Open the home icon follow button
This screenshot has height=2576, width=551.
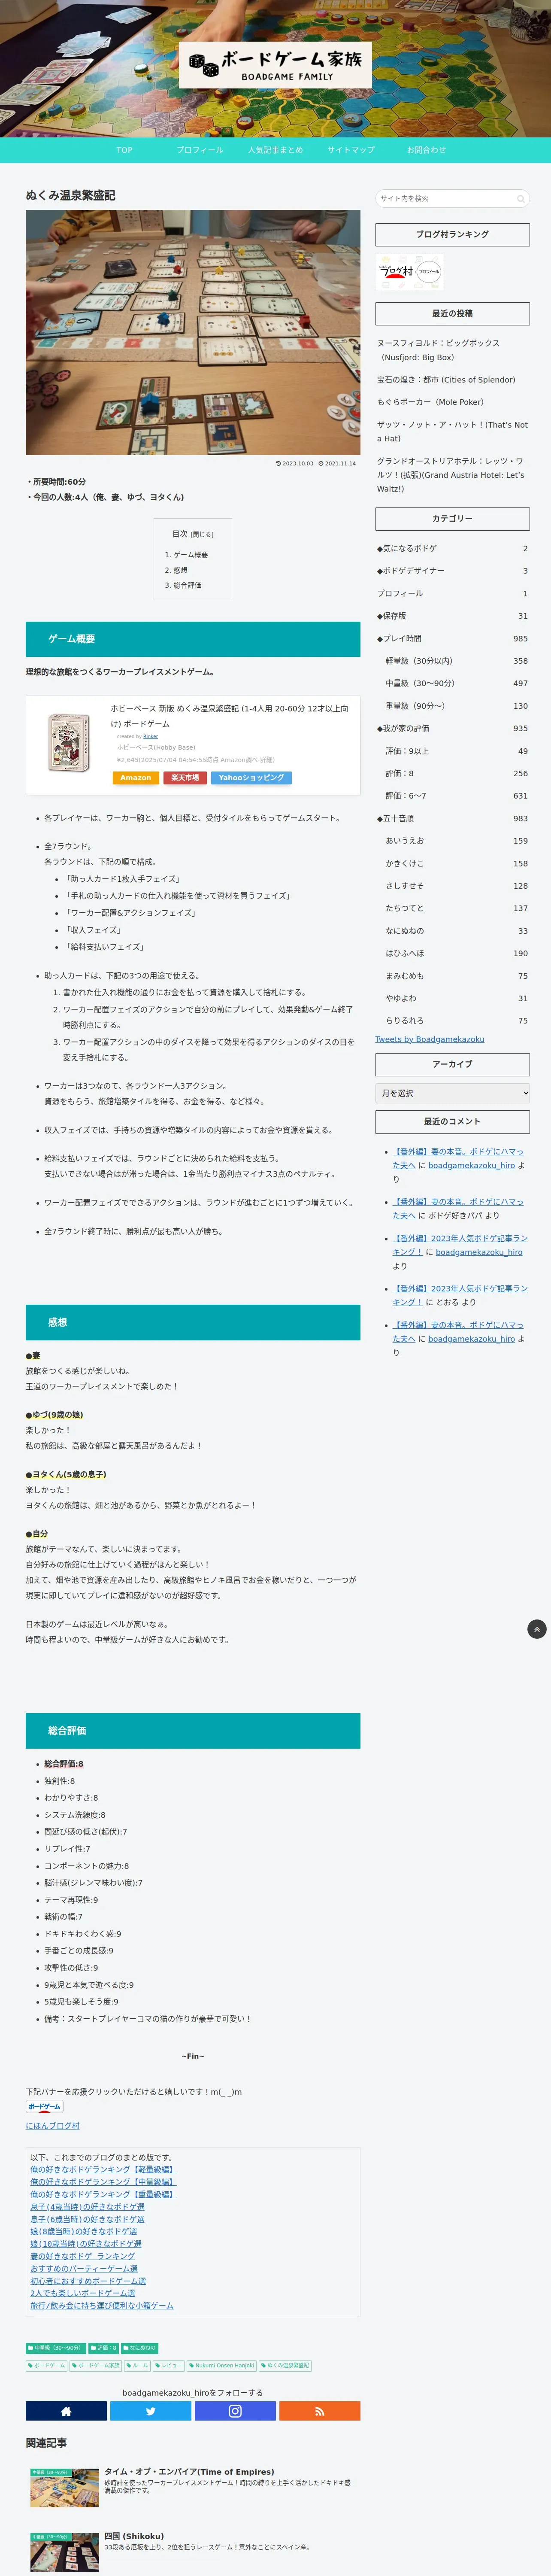tap(66, 2411)
